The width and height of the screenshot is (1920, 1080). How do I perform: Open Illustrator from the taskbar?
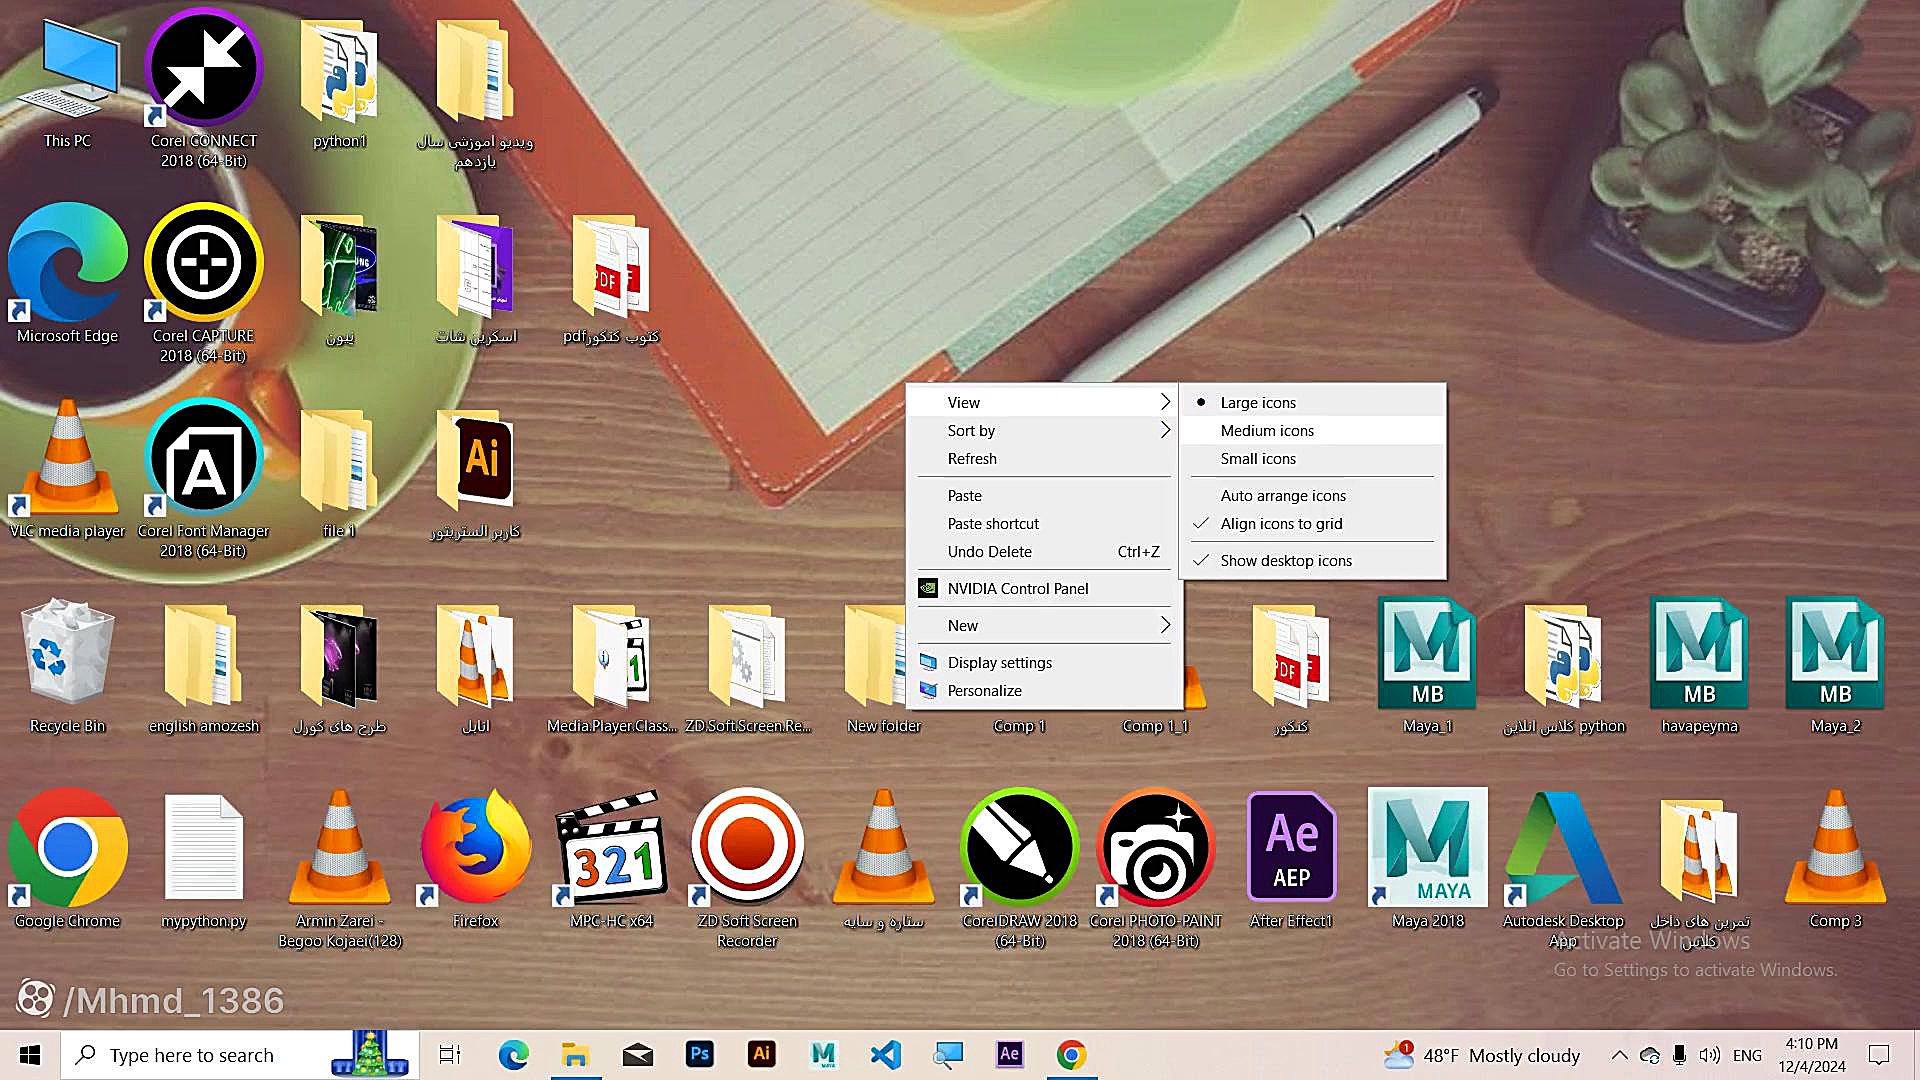pyautogui.click(x=762, y=1054)
